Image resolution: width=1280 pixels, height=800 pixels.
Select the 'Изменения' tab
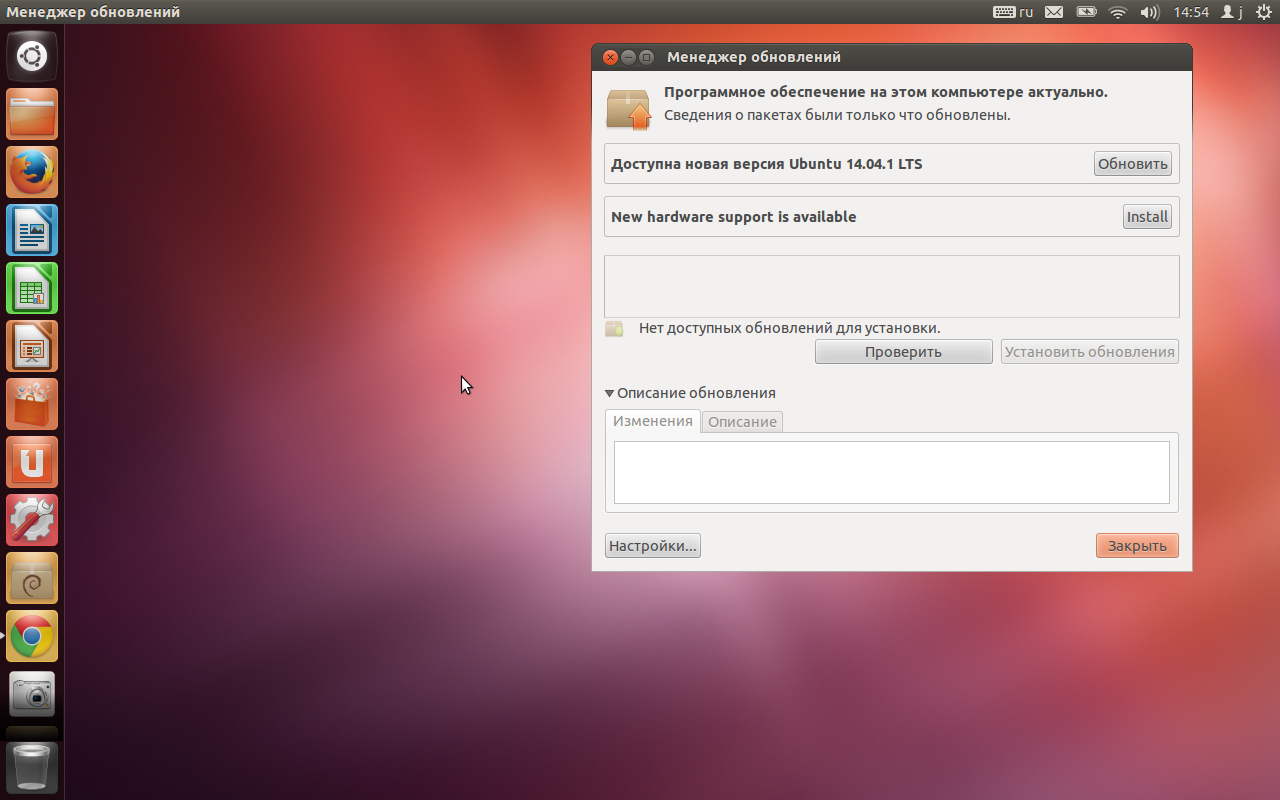point(653,421)
